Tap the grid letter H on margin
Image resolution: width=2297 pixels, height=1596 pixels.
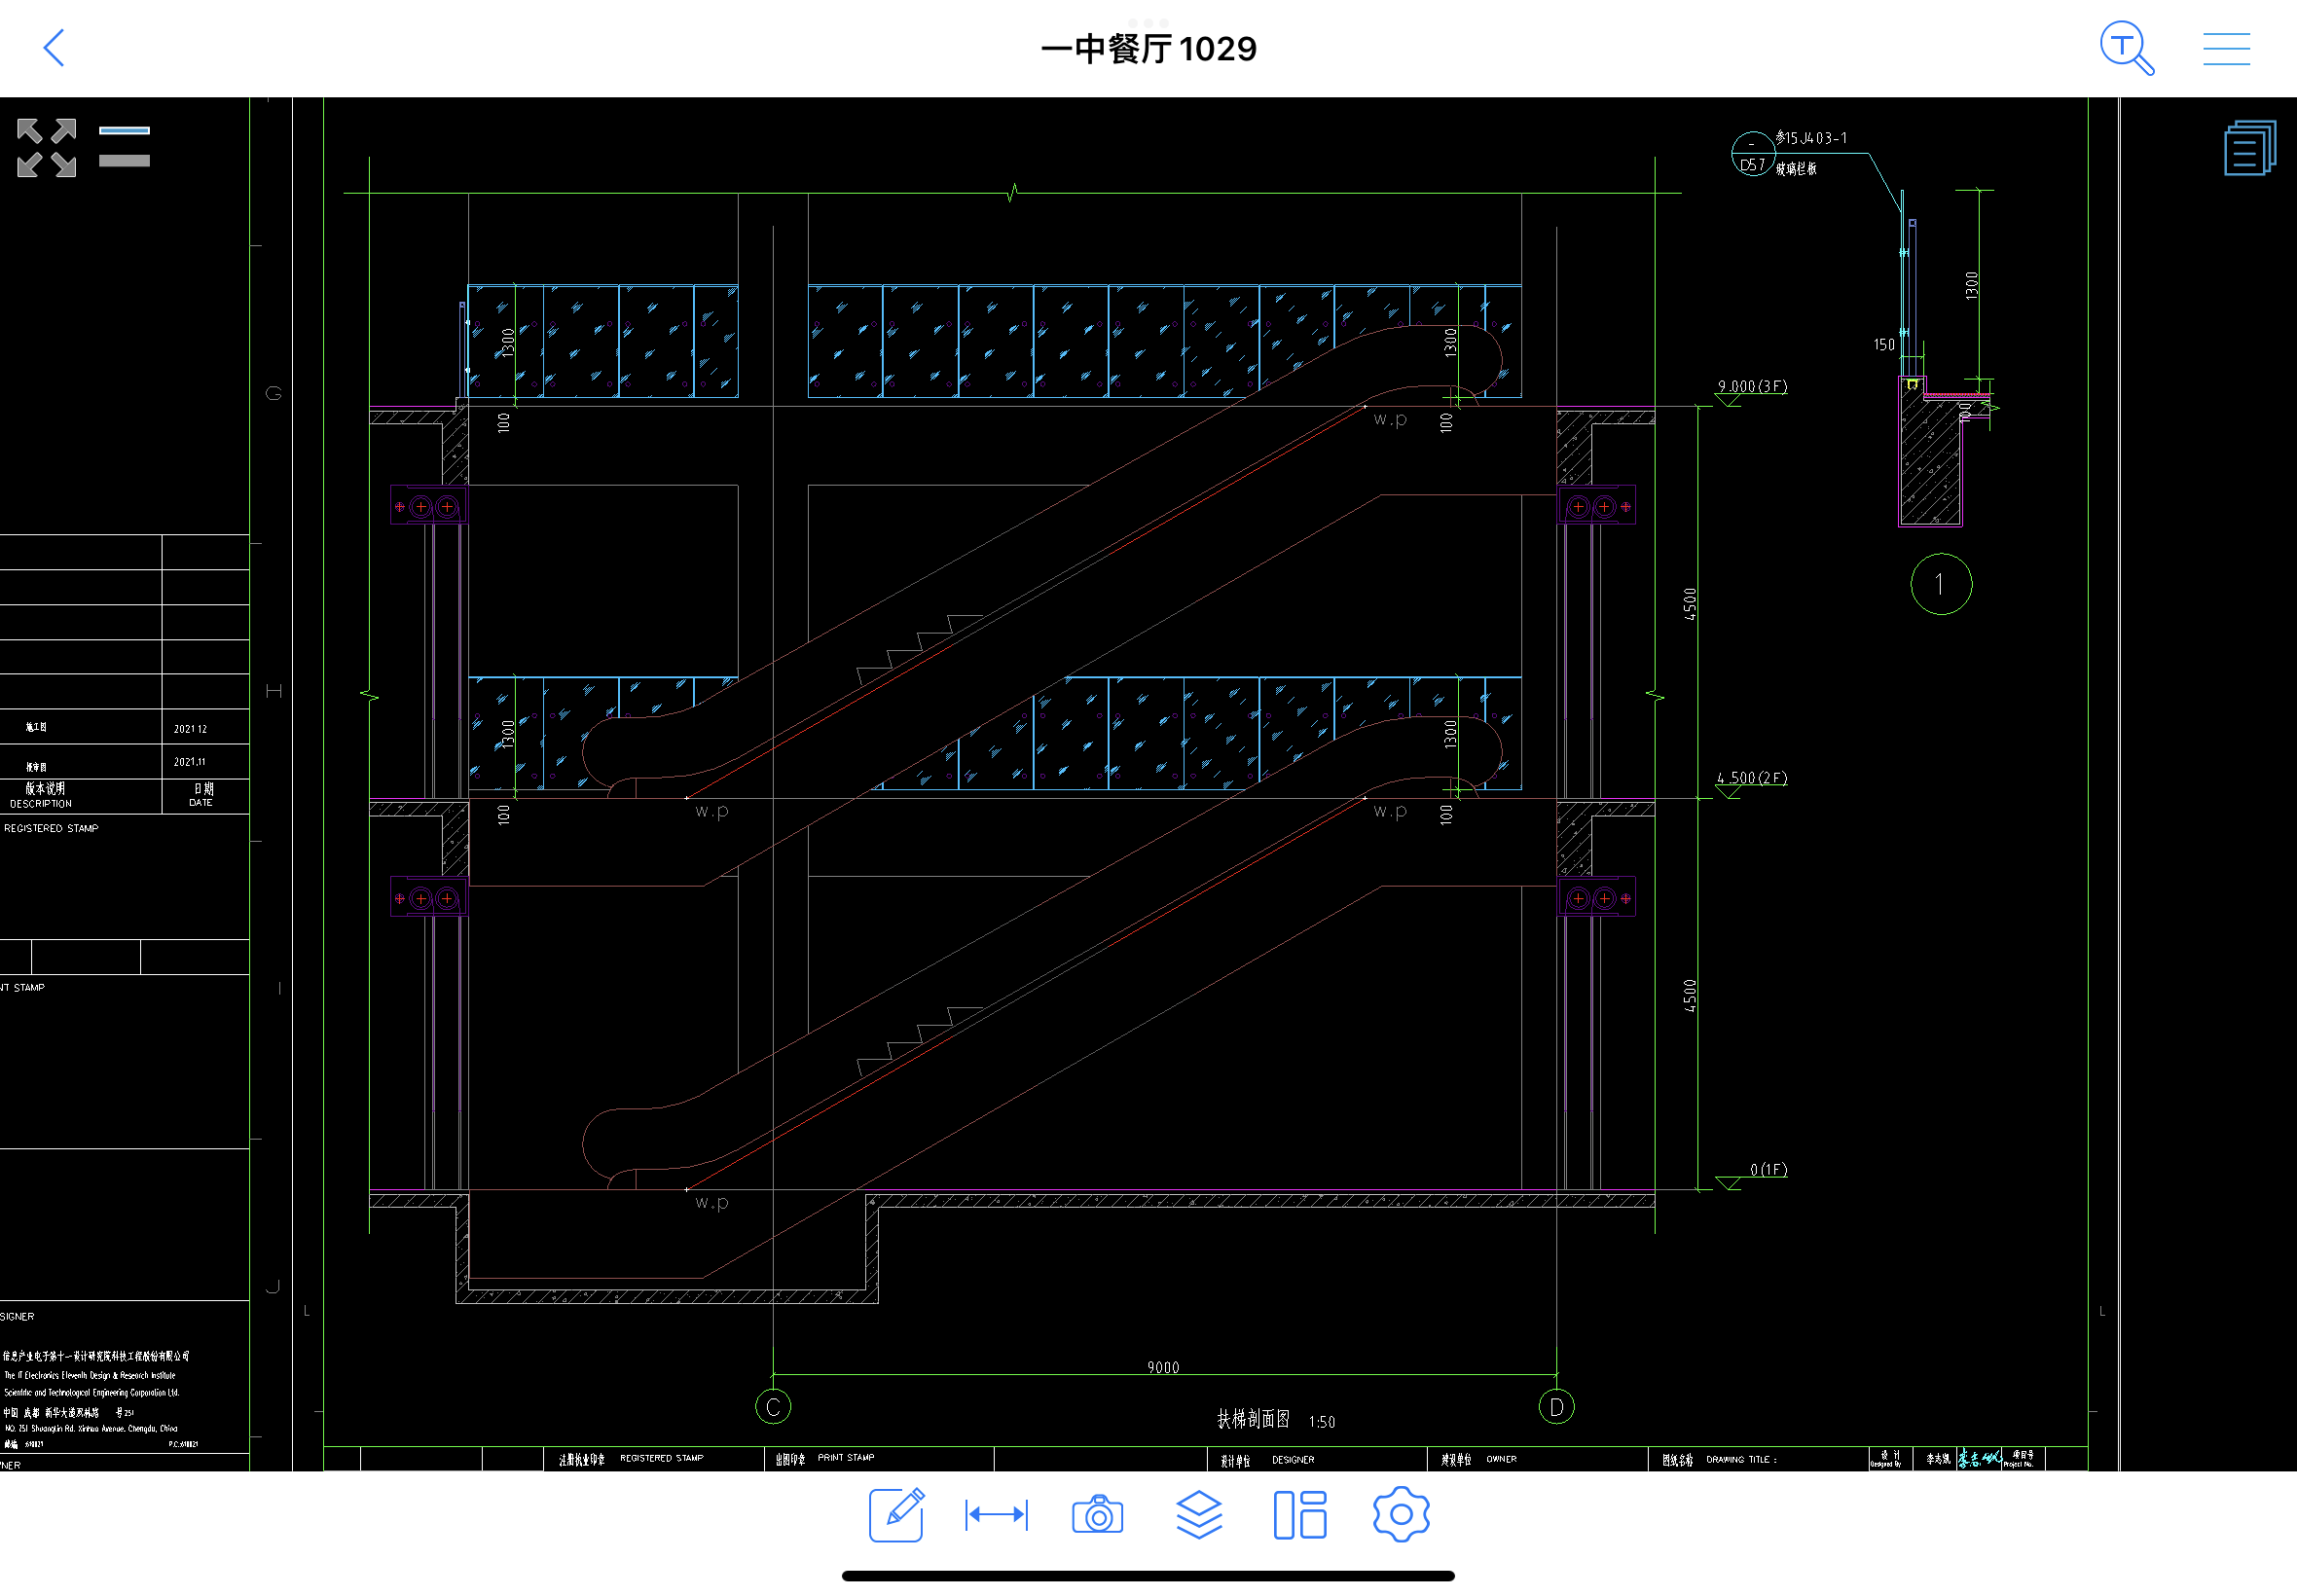(x=273, y=691)
